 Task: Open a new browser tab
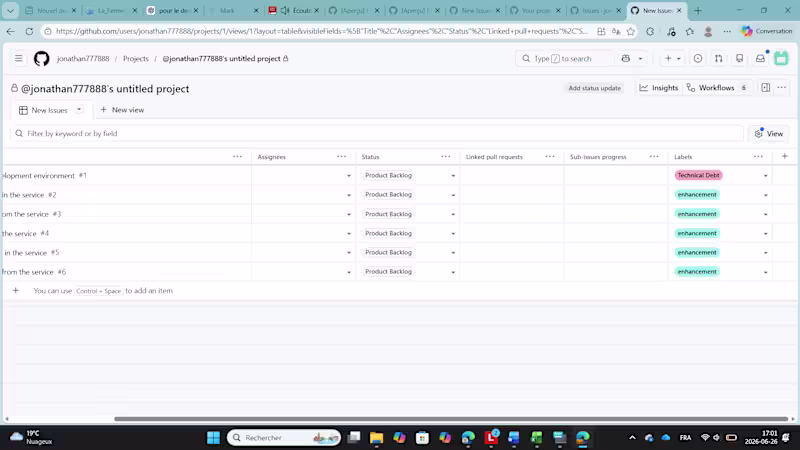(698, 10)
